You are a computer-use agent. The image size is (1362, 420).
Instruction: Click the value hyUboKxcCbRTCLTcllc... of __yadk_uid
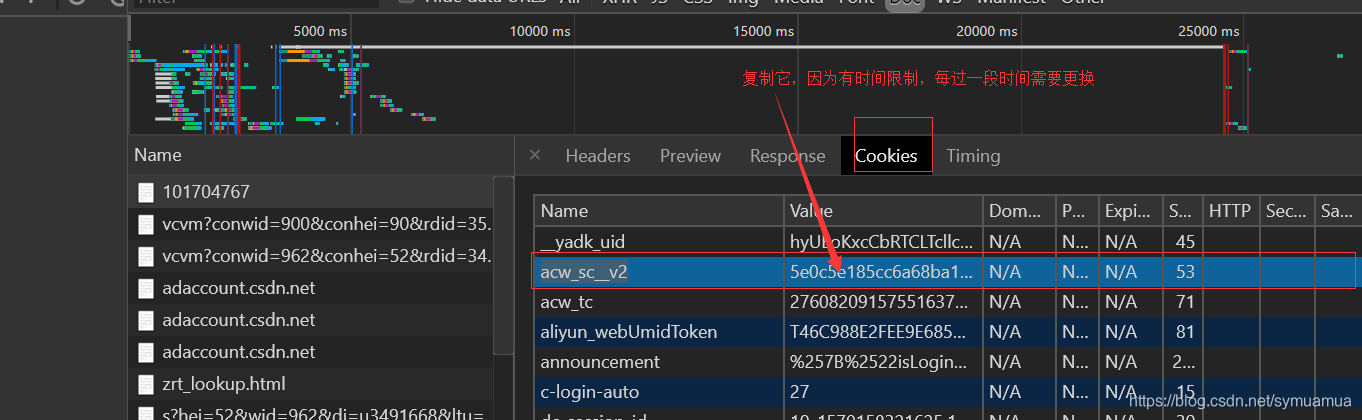point(881,241)
